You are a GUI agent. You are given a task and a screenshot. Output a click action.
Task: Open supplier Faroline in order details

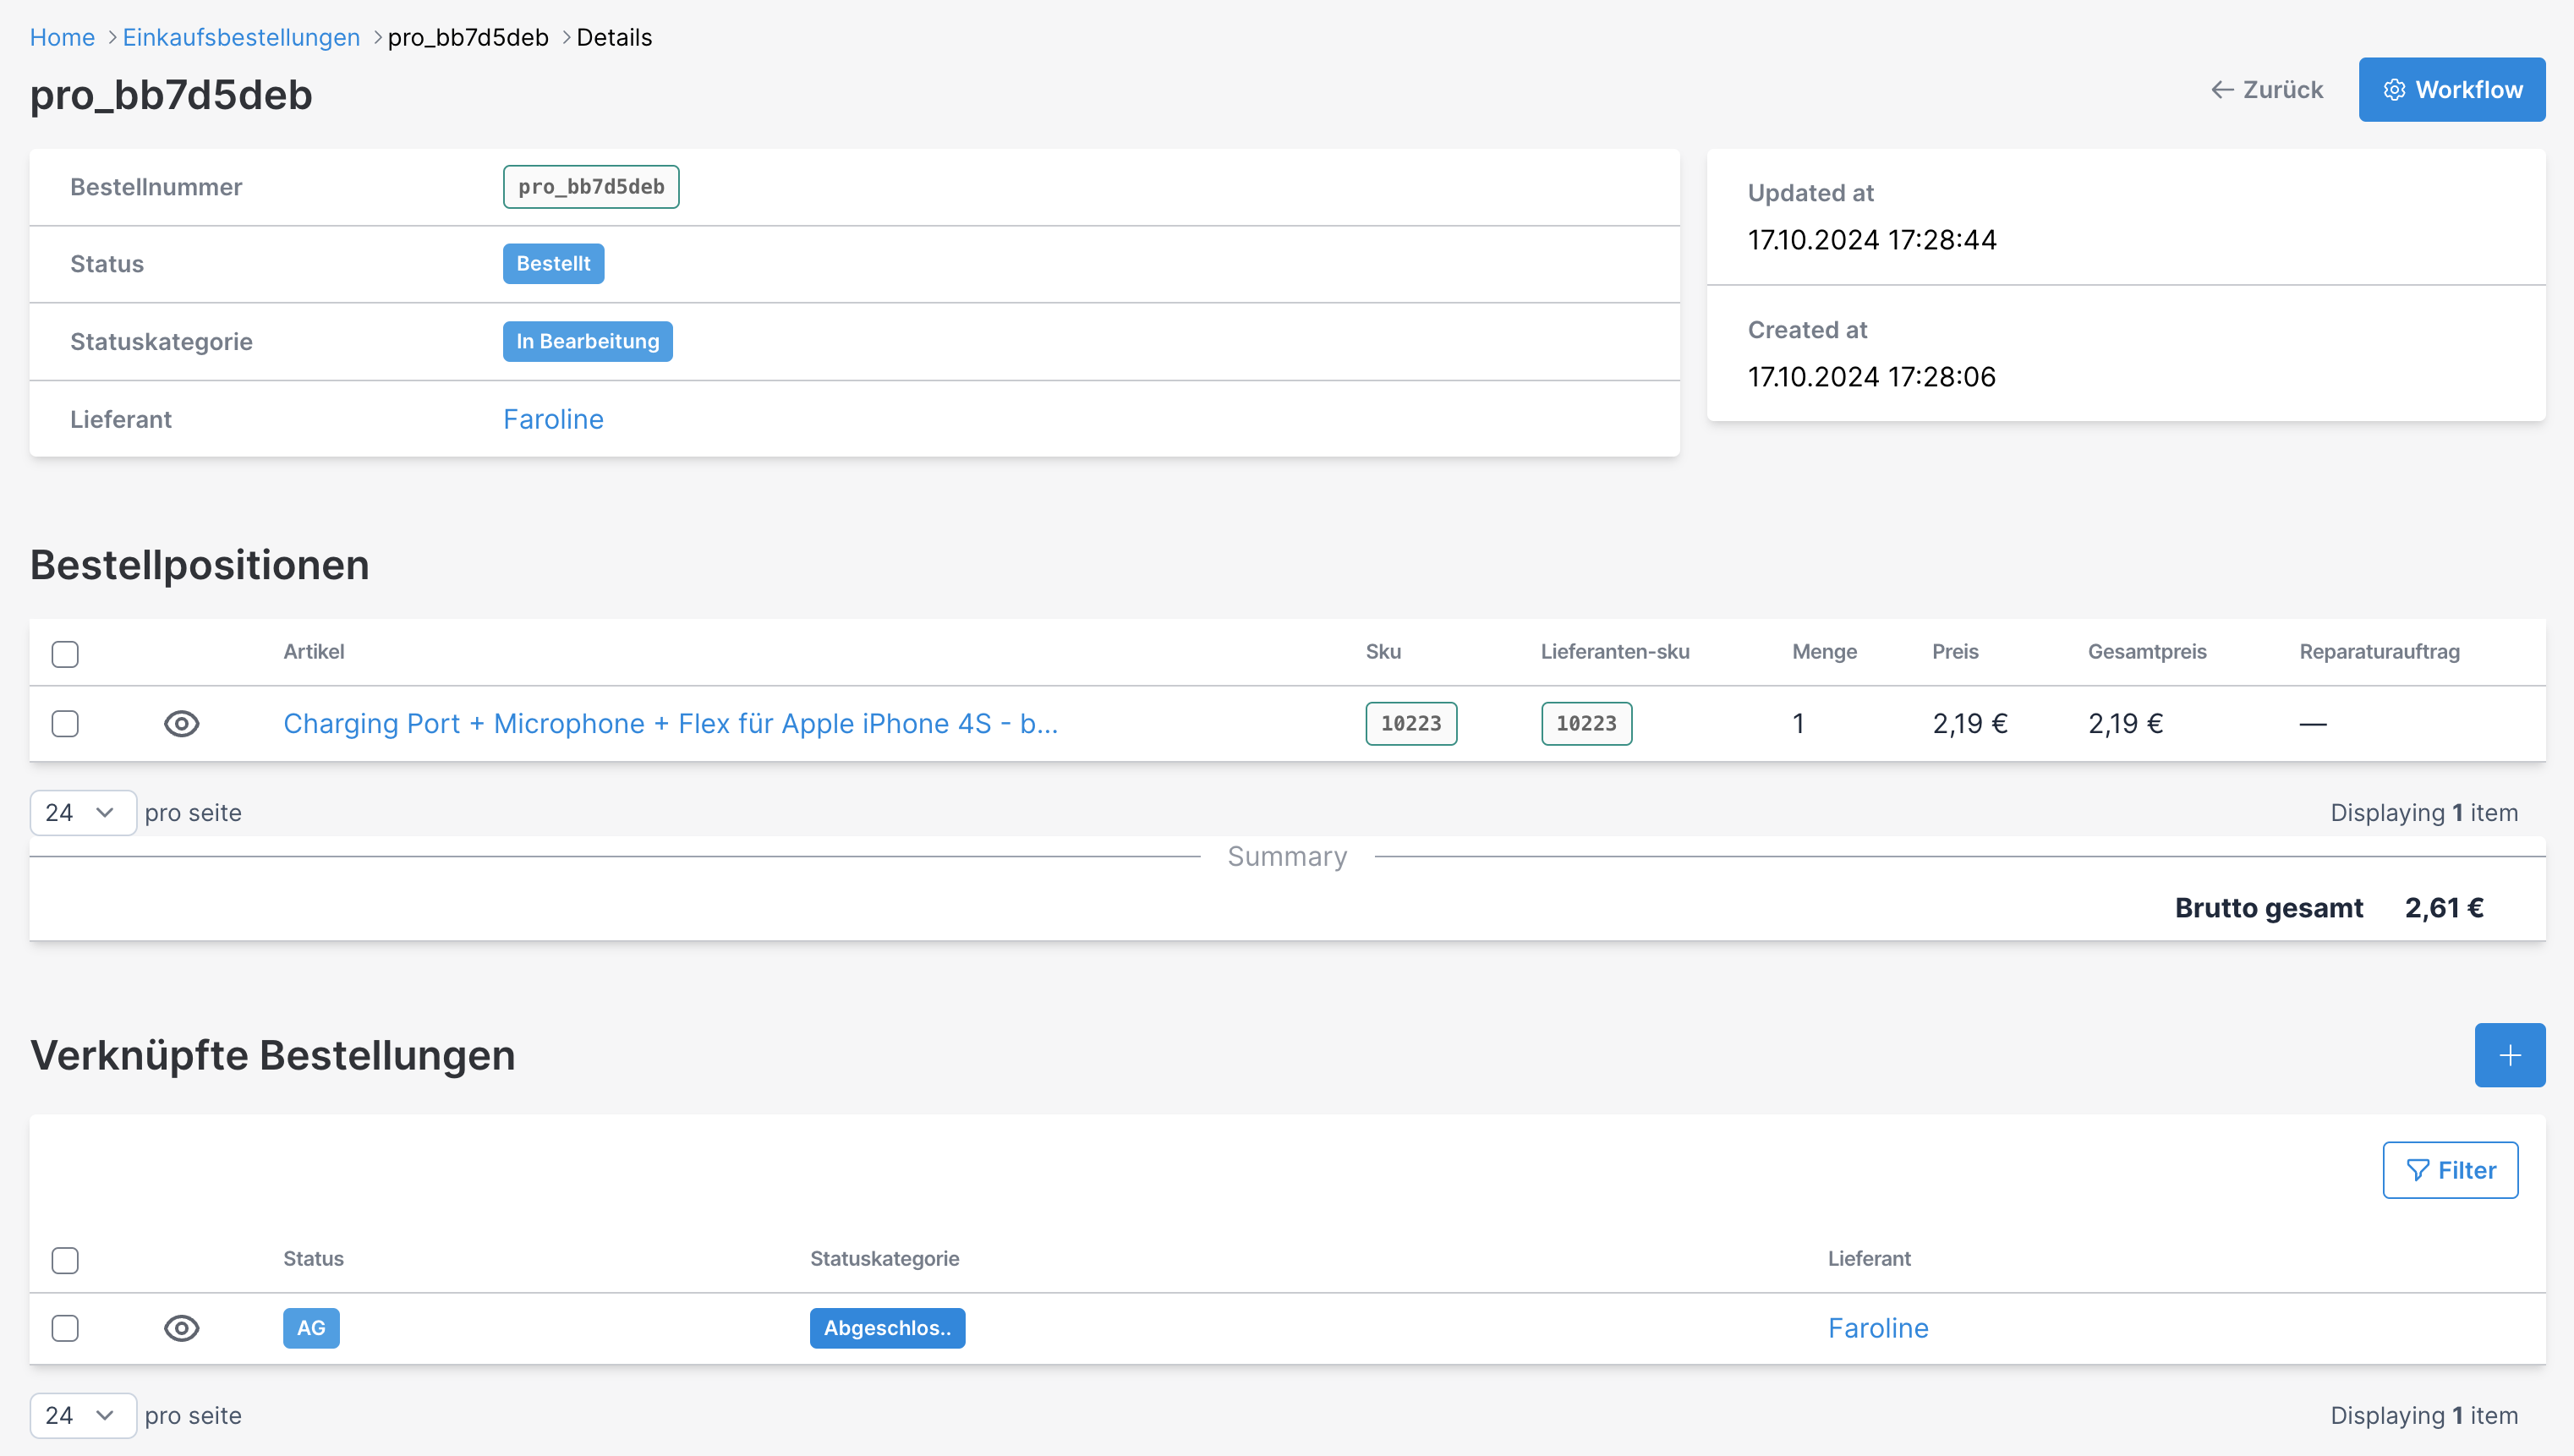[x=553, y=419]
